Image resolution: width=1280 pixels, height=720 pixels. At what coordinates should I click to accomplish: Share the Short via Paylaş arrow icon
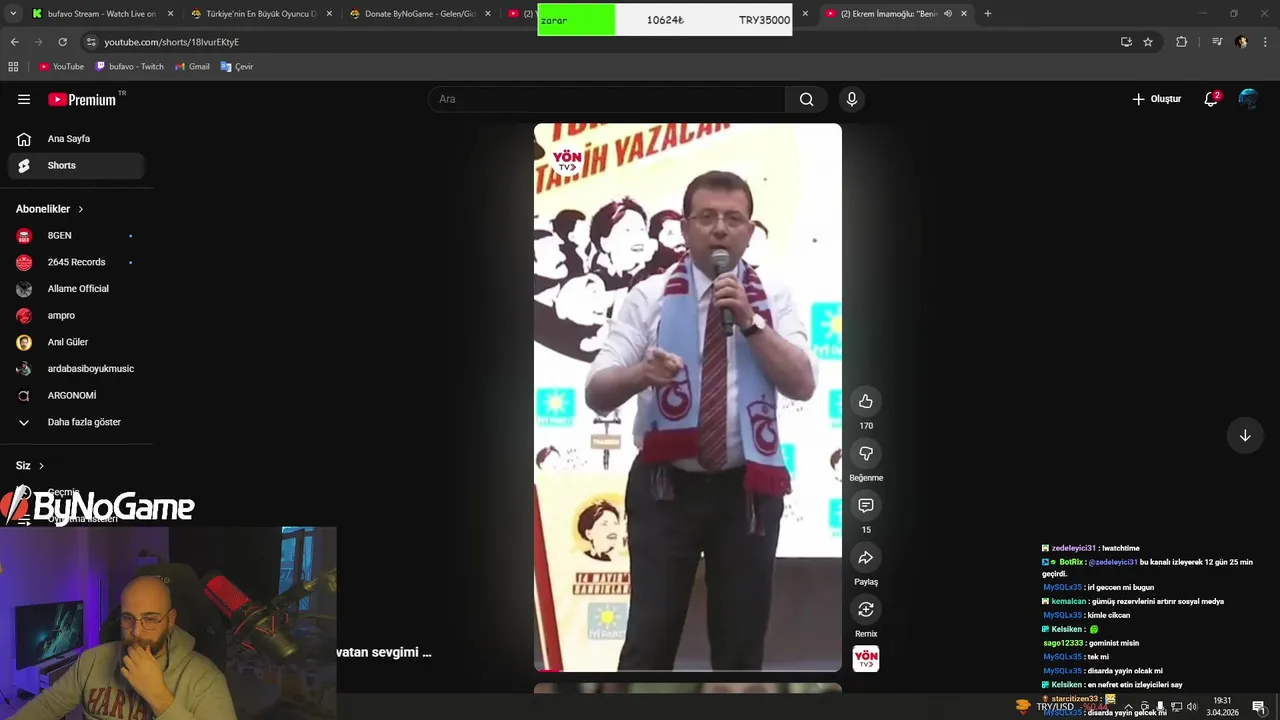866,557
